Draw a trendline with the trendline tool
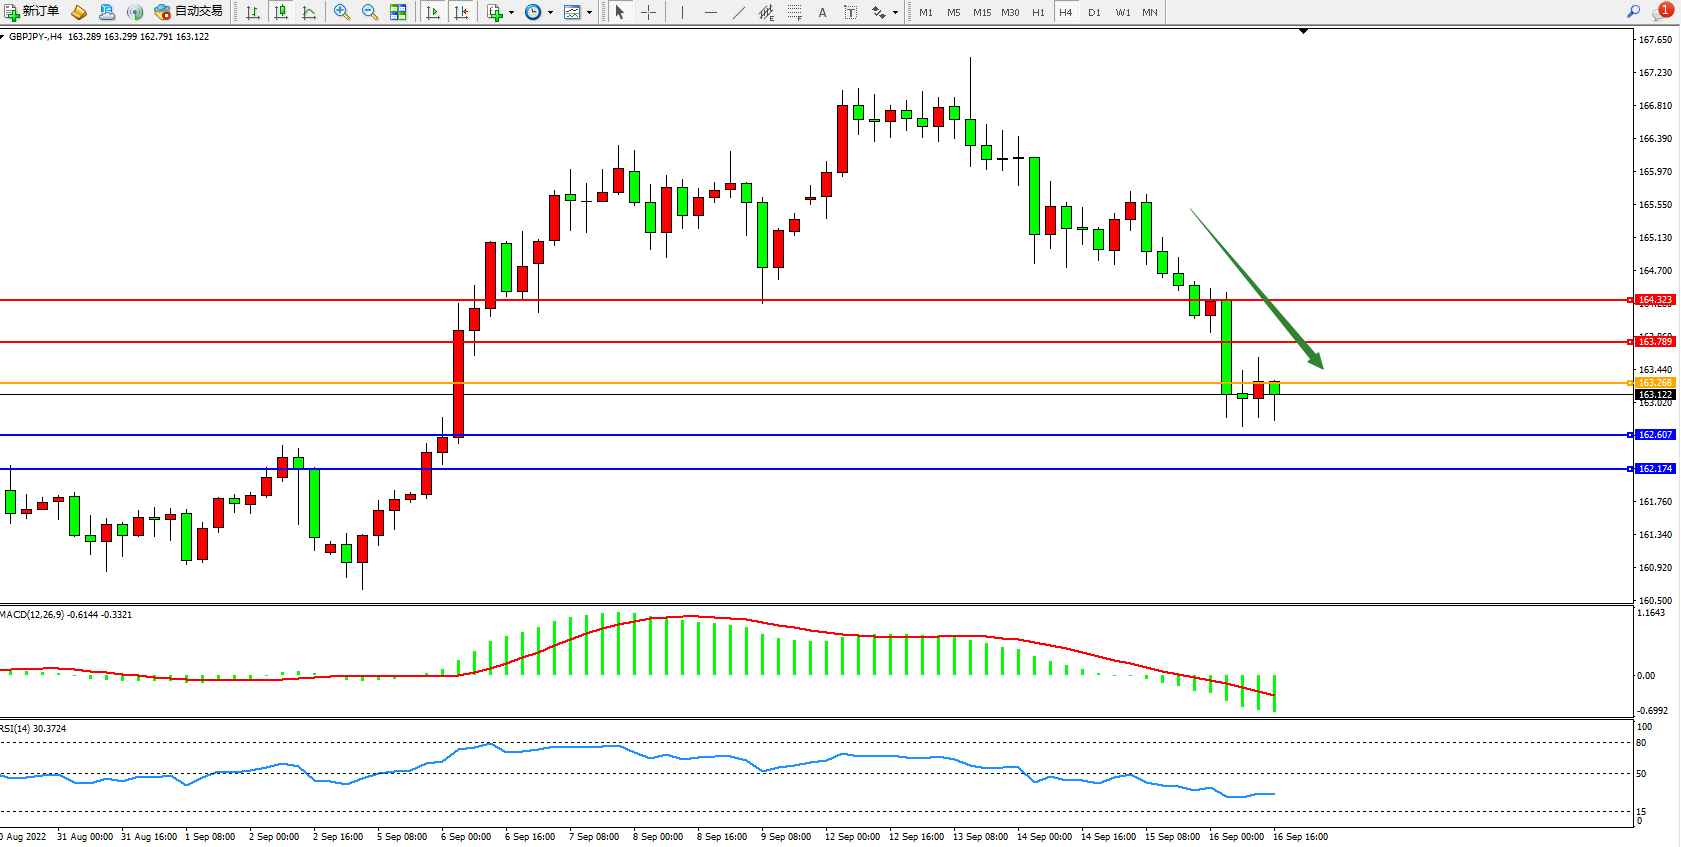 pyautogui.click(x=738, y=12)
